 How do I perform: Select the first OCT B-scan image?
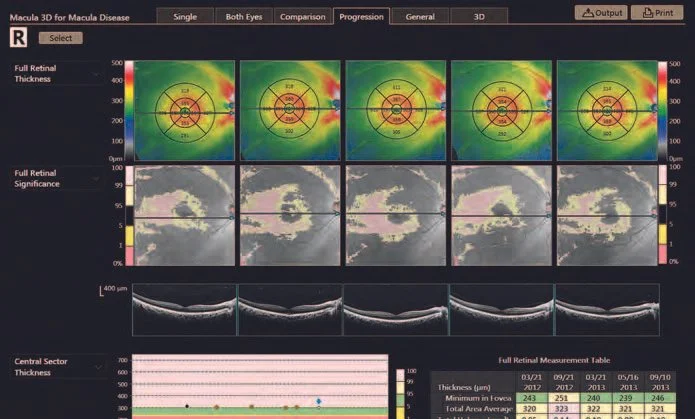(x=184, y=310)
